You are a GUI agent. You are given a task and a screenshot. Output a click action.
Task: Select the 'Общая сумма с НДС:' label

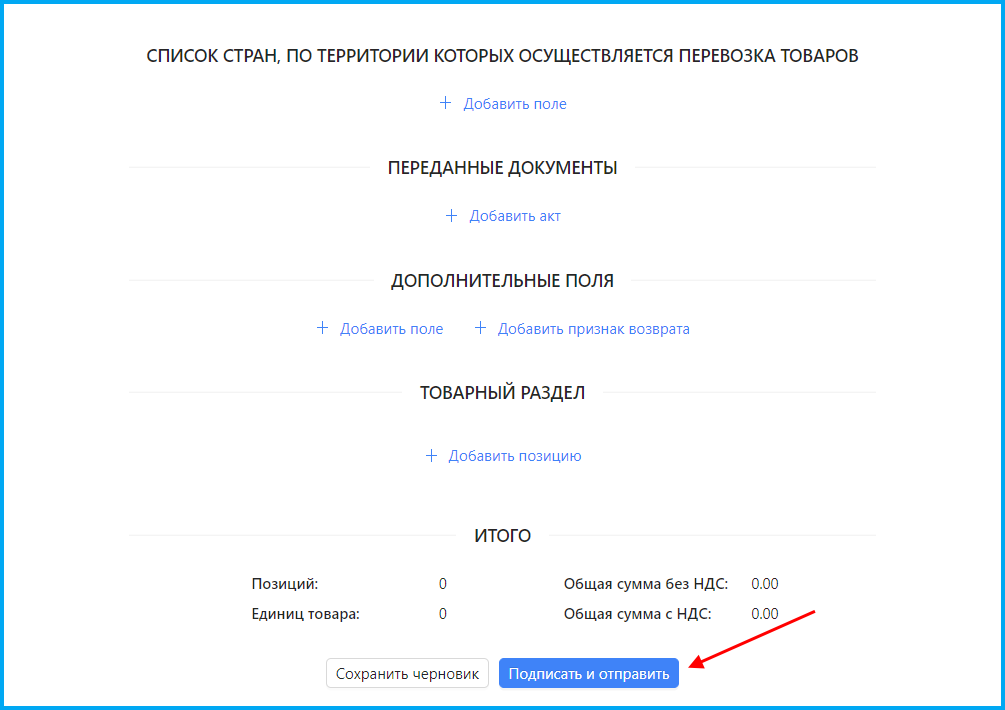coord(638,614)
